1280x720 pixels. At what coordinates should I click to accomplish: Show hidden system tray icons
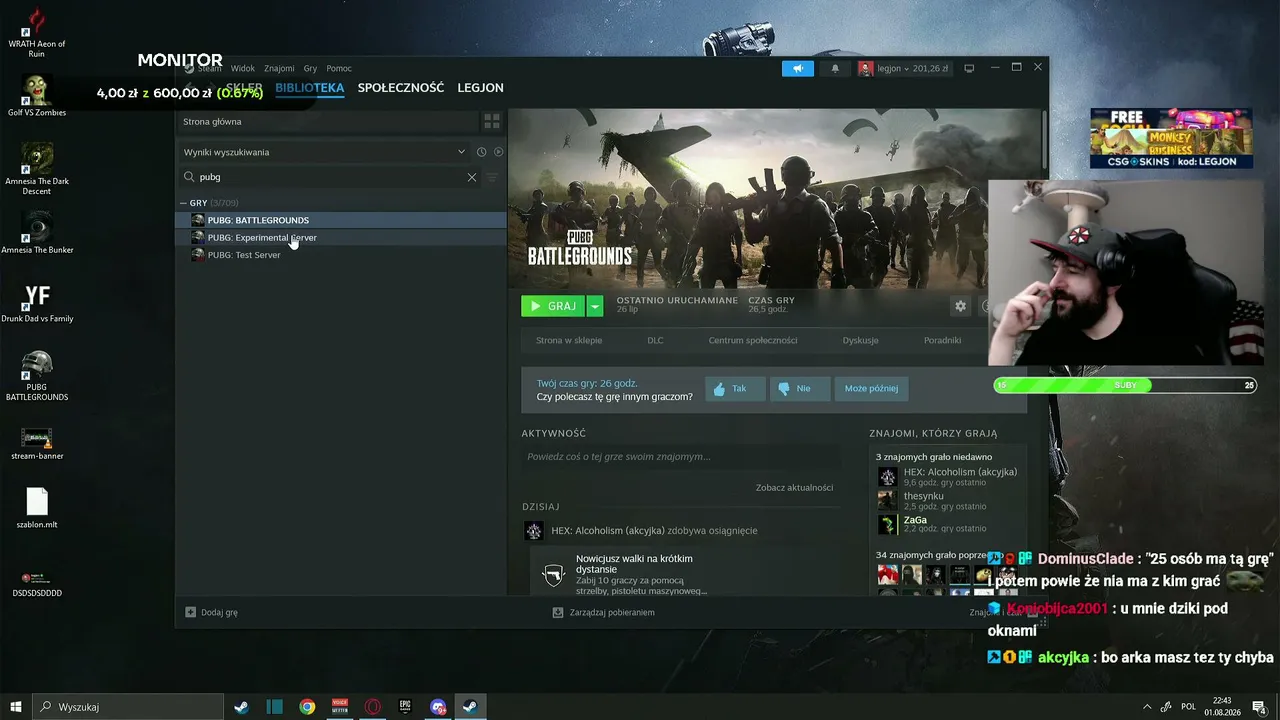[1147, 707]
